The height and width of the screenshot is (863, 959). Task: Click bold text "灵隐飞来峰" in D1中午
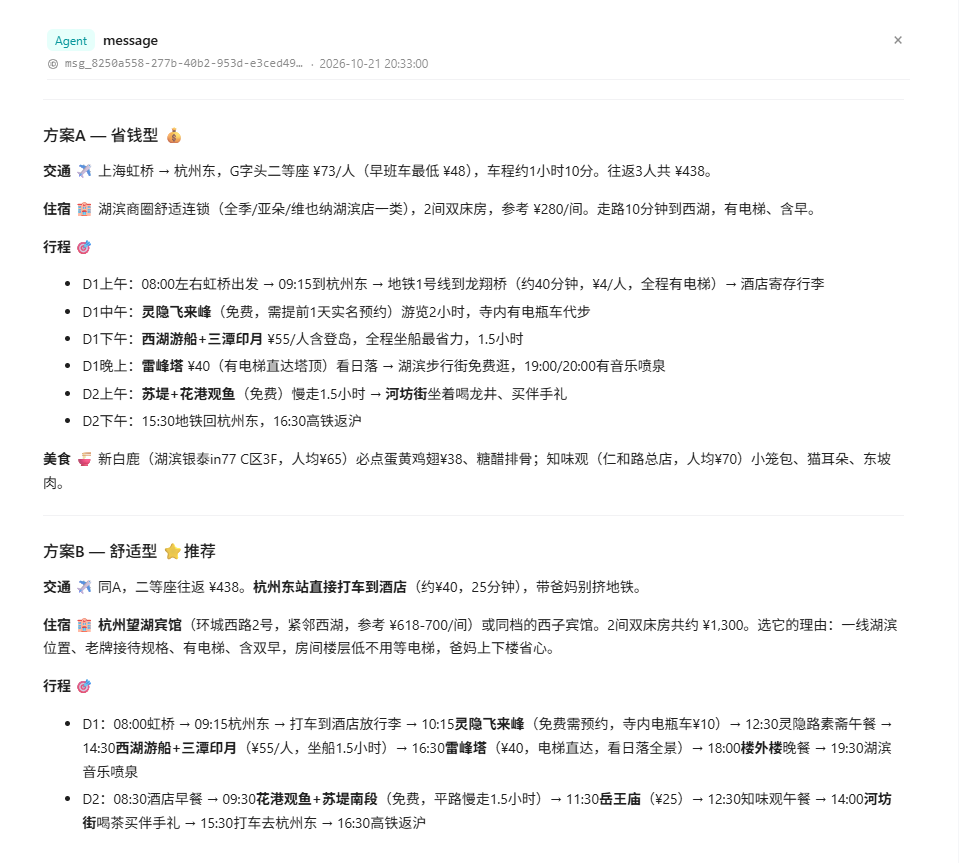tap(177, 312)
